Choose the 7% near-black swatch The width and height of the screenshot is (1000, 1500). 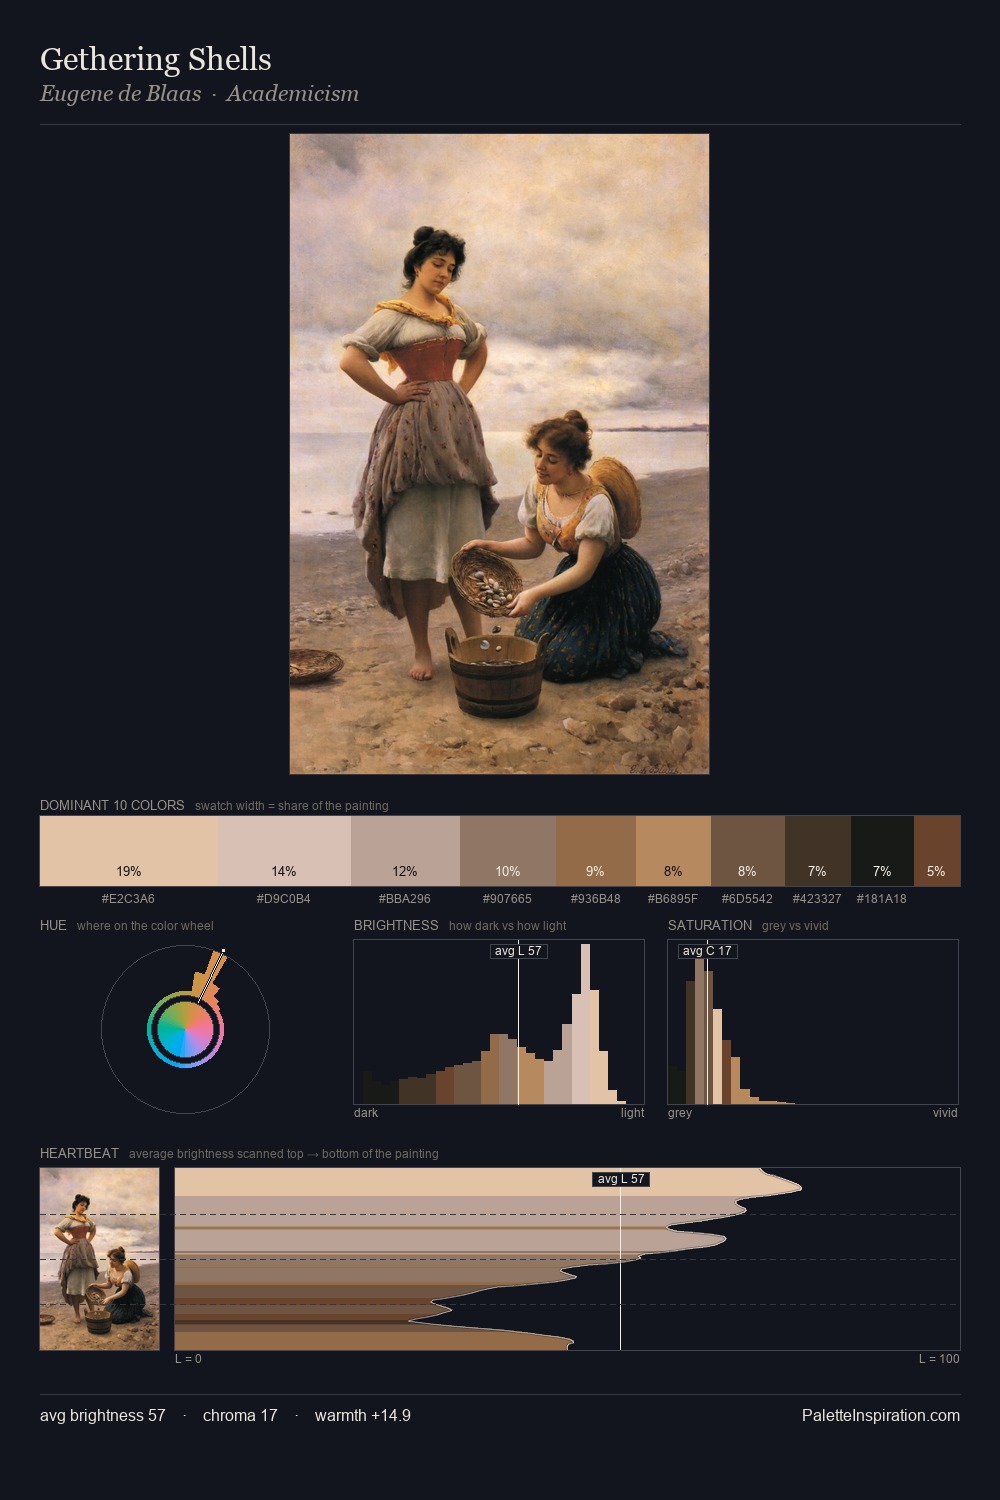point(882,851)
